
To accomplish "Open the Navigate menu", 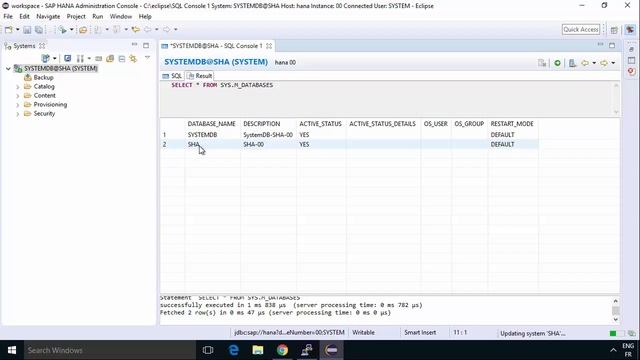I will pos(48,16).
